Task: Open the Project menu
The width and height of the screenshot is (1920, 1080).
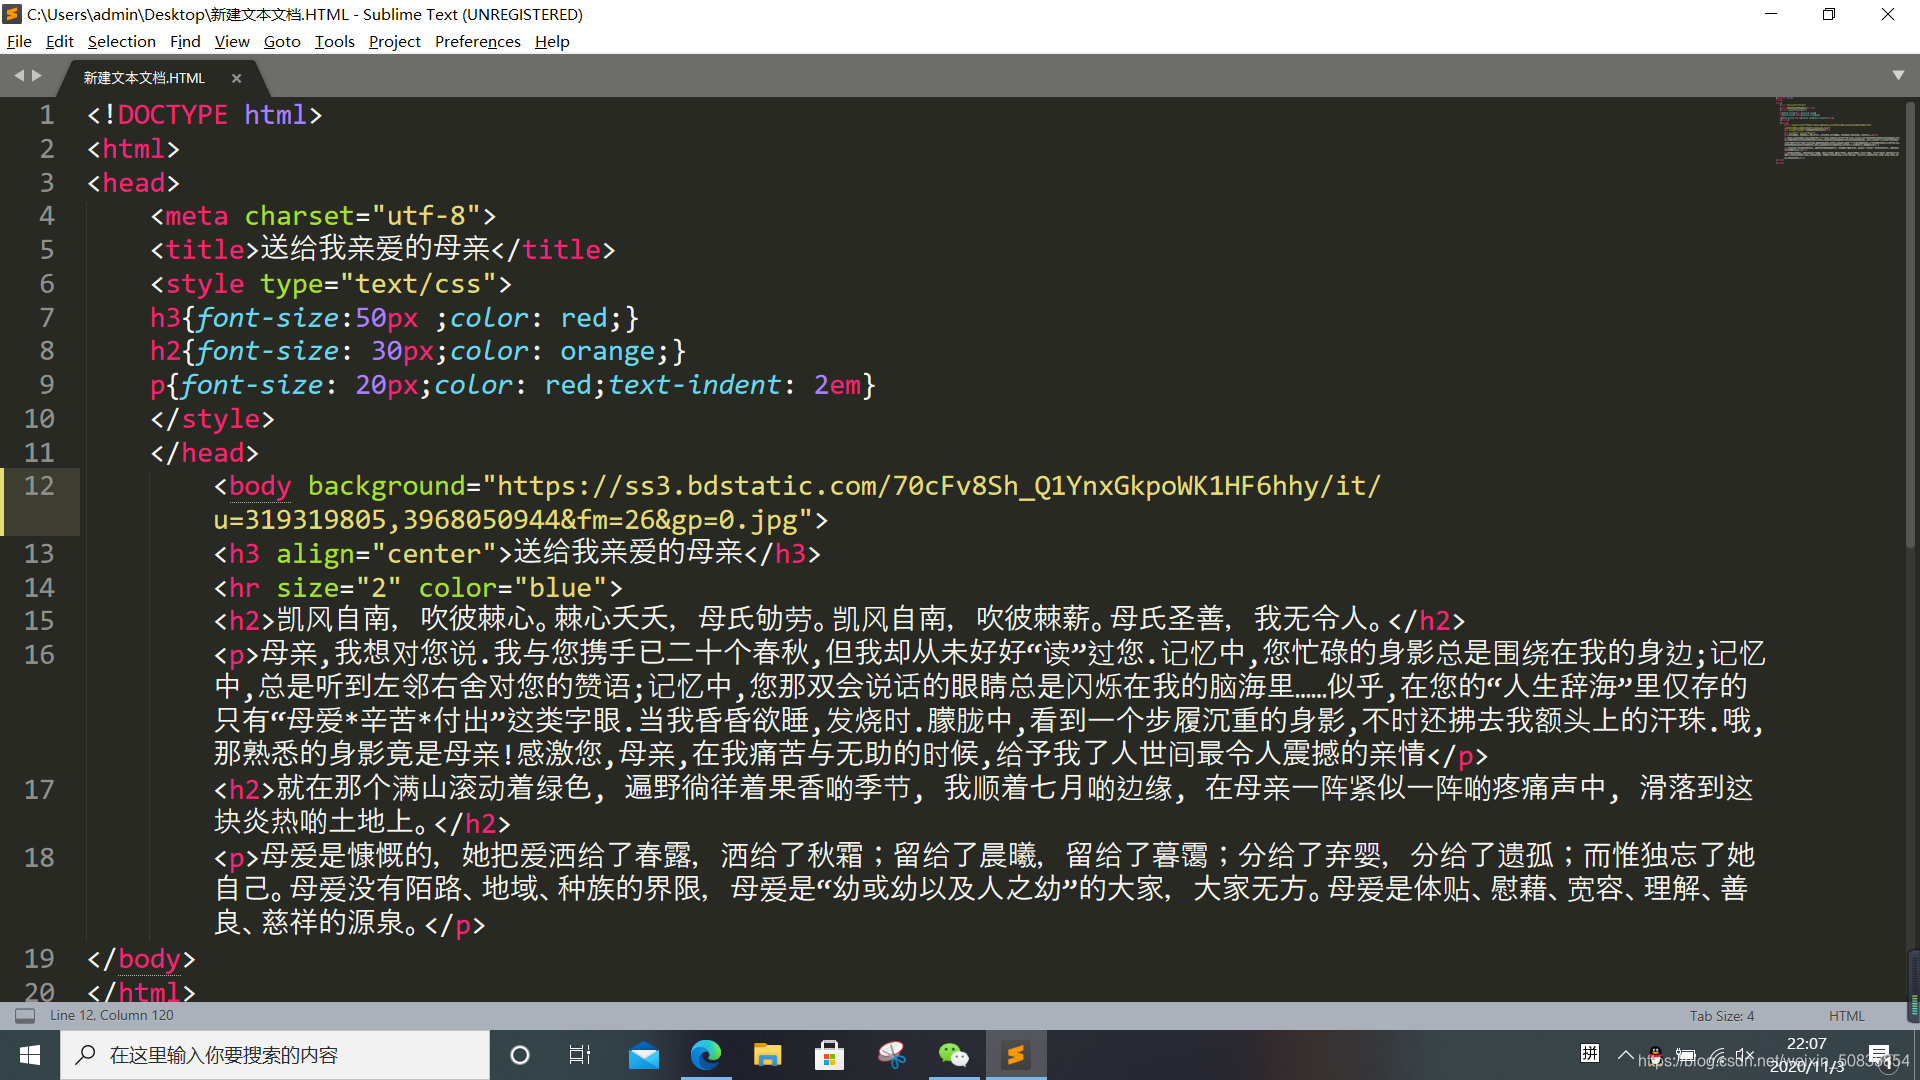Action: point(394,41)
